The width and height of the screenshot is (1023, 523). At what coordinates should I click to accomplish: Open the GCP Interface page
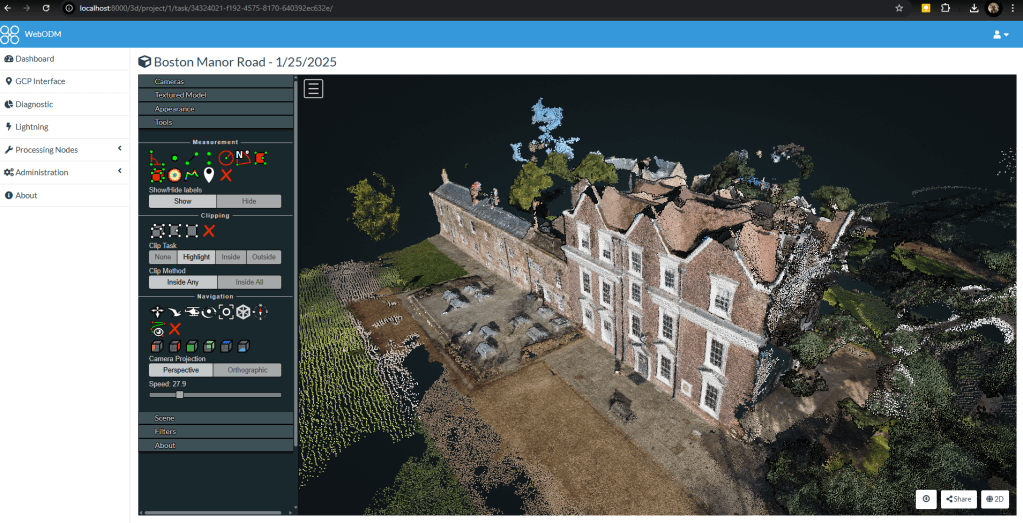tap(40, 81)
